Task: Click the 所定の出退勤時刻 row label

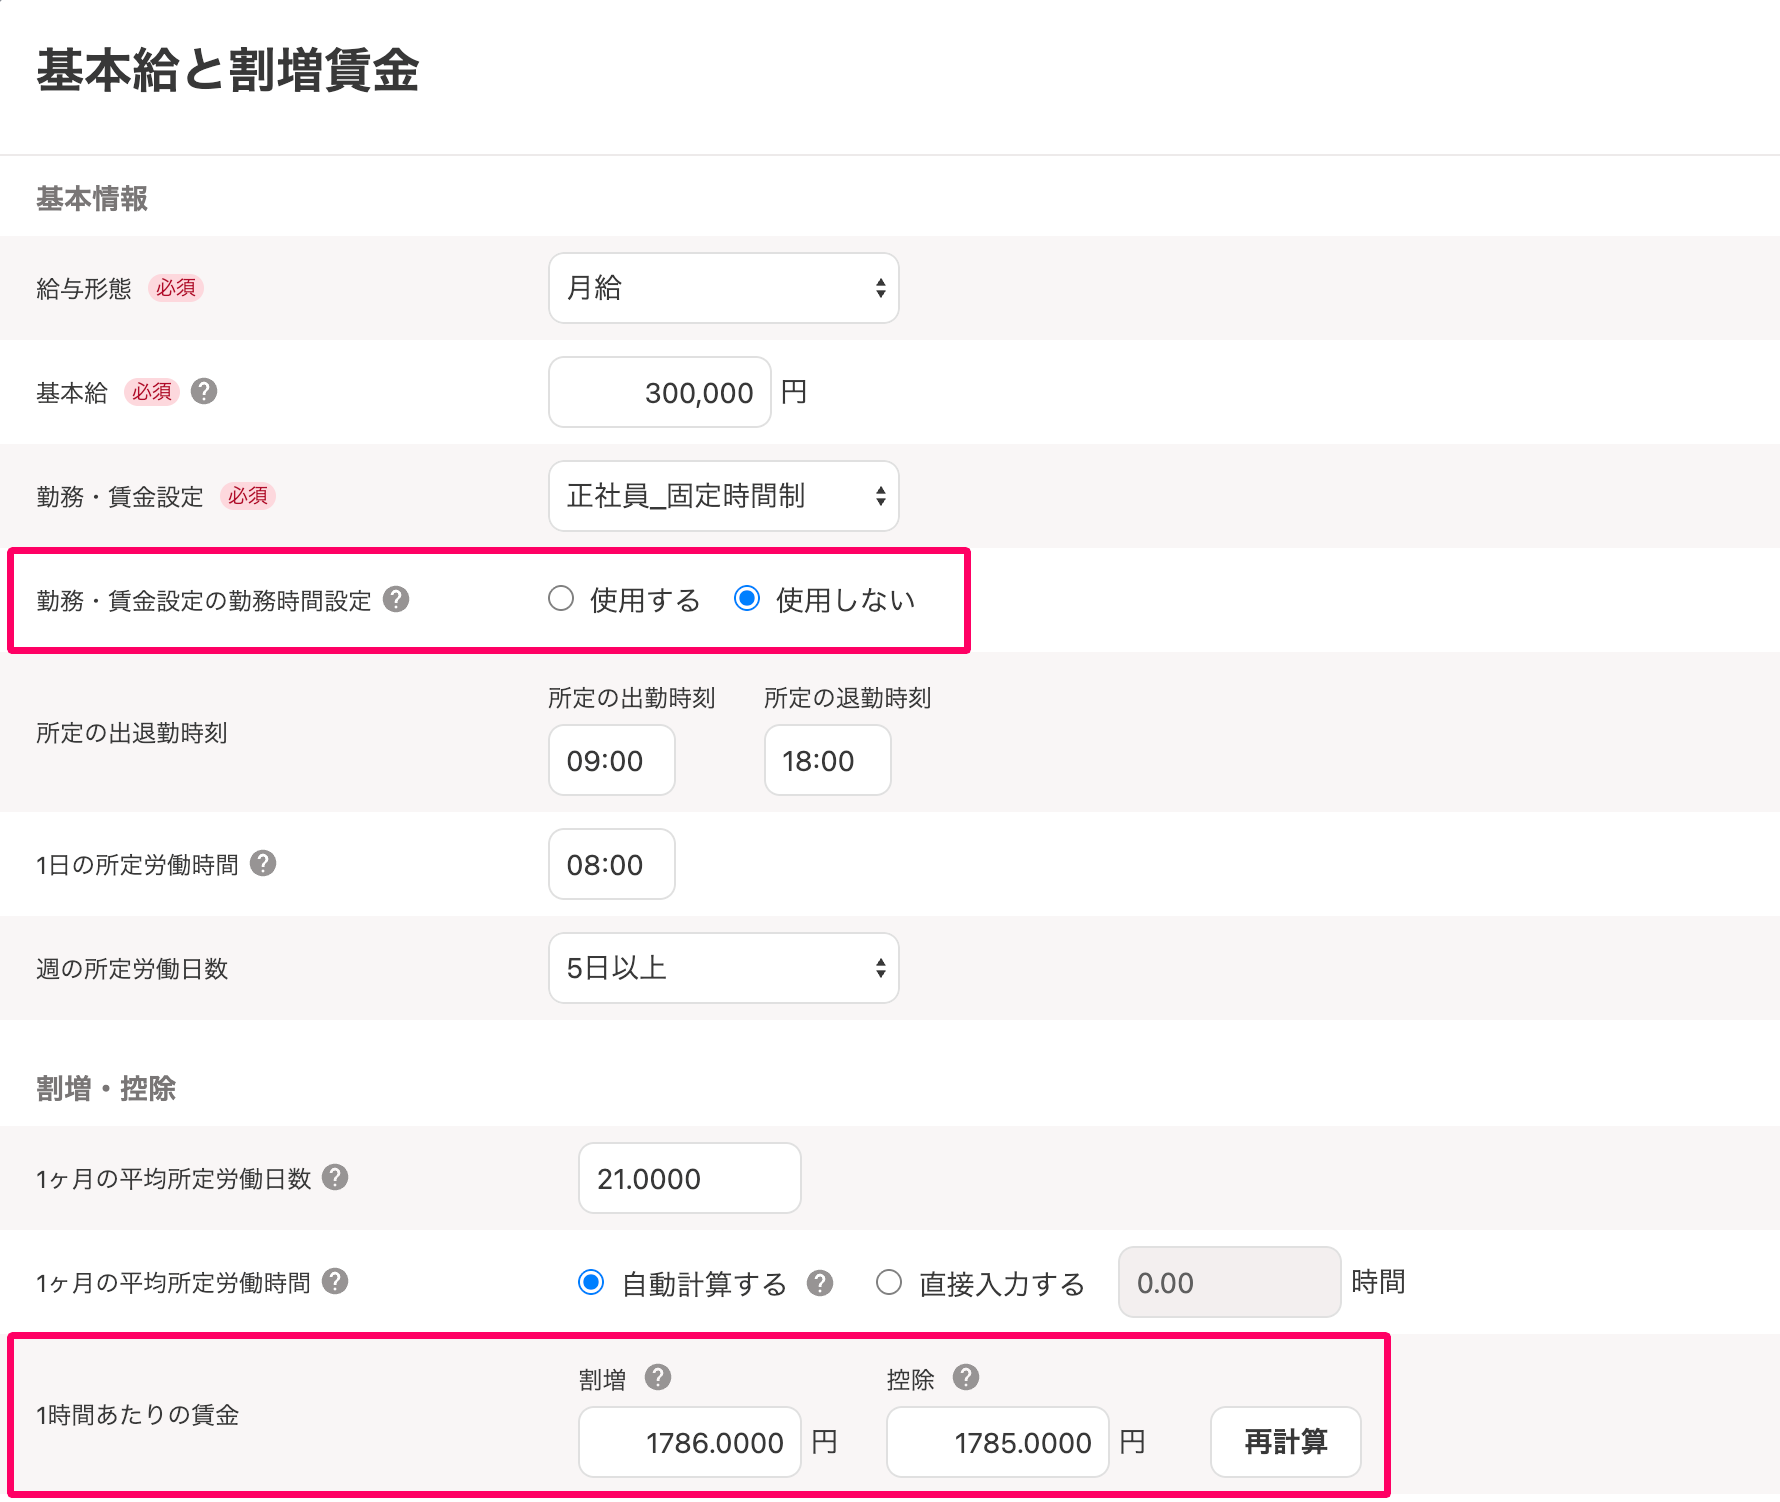Action: coord(132,733)
